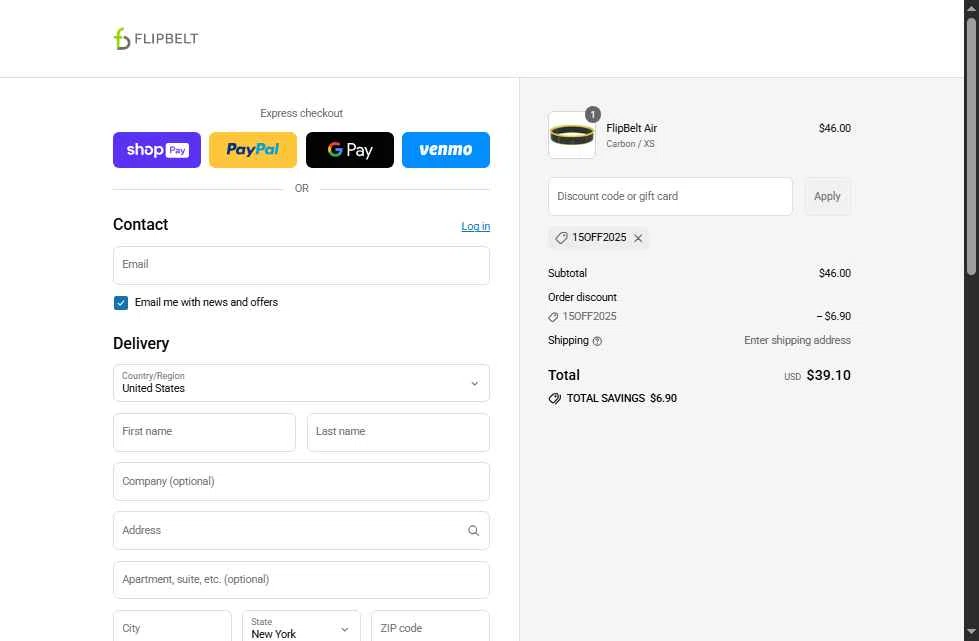Screen dimensions: 979x641
Task: Click the page vertical scrollbar thumb
Action: [x=972, y=147]
